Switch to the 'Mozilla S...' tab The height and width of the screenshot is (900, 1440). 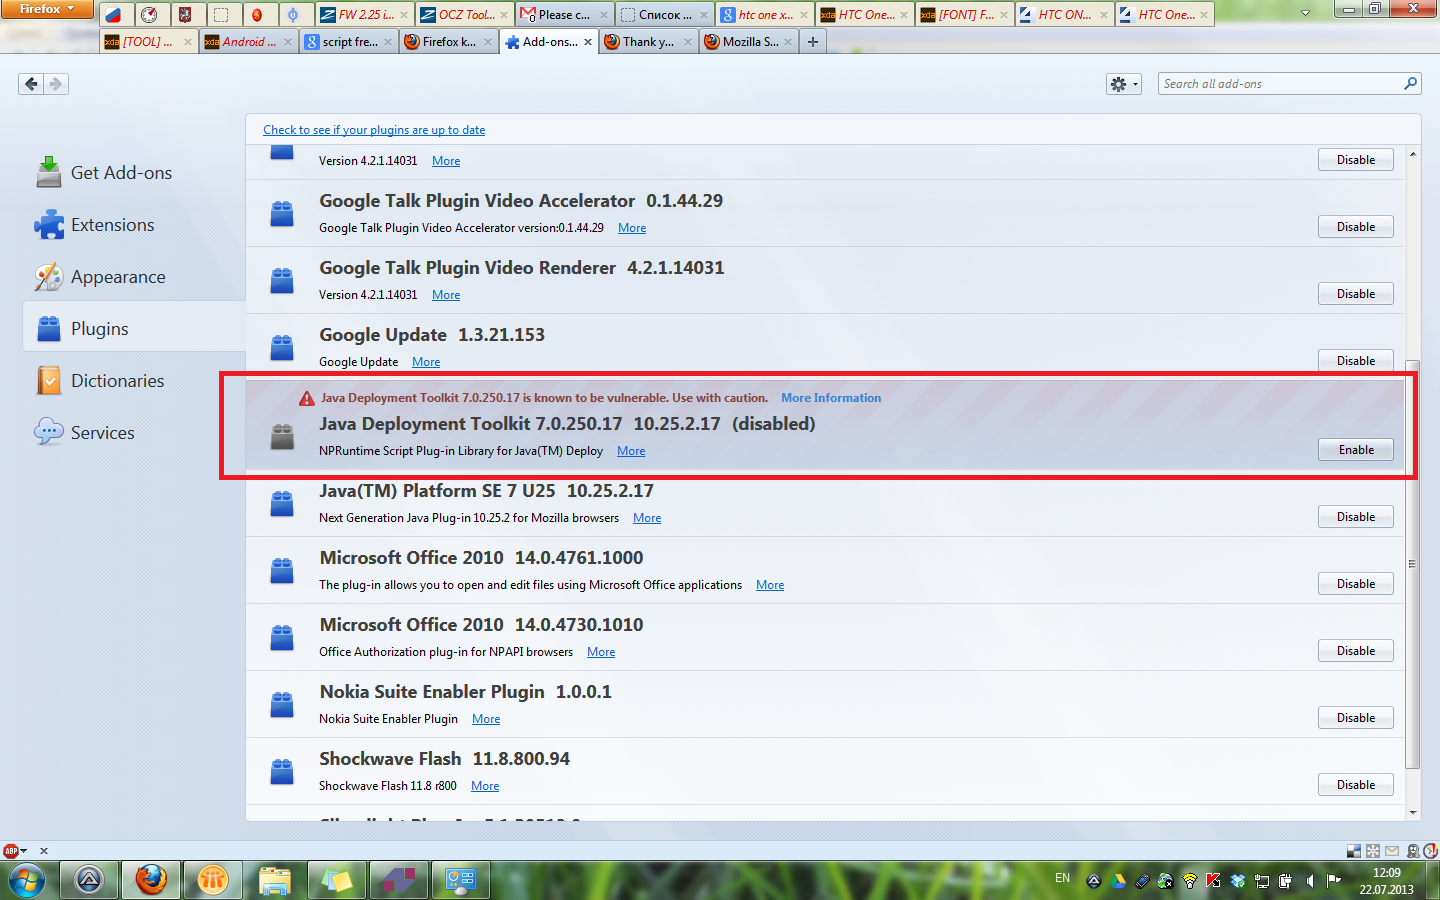click(x=748, y=42)
